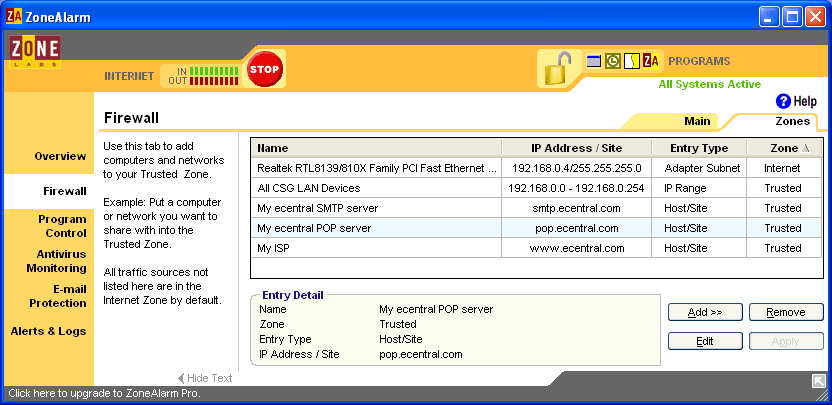This screenshot has width=832, height=405.
Task: Click the resize icon in bottom-right corner
Action: tap(818, 381)
